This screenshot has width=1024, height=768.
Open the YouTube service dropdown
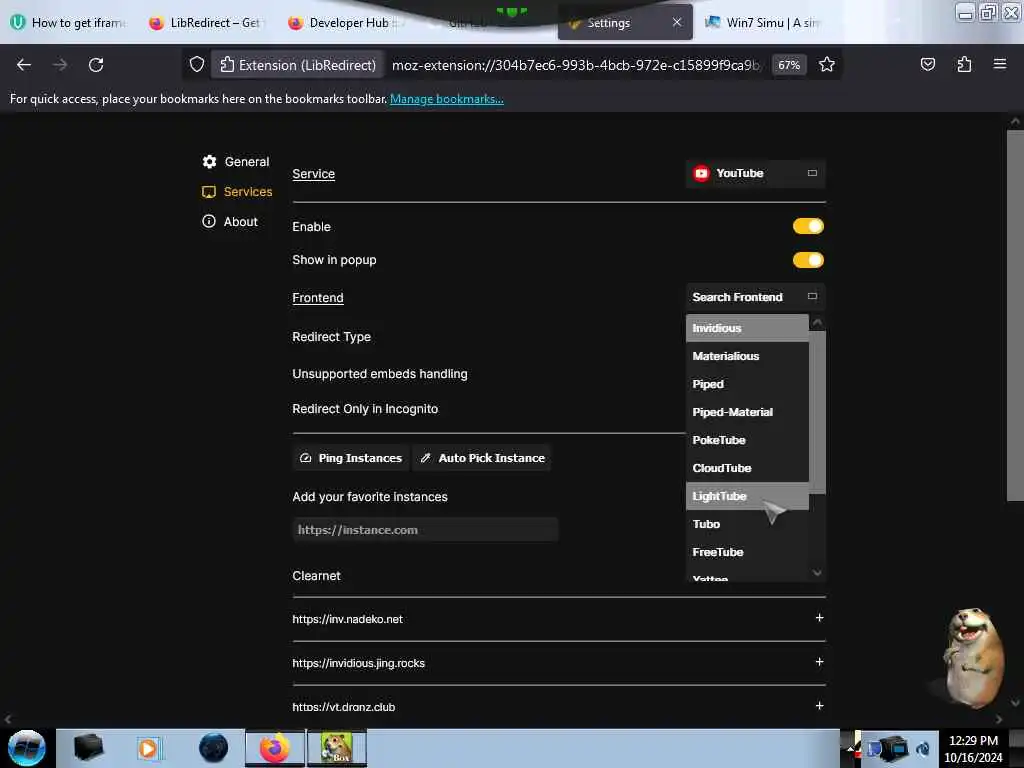point(756,173)
